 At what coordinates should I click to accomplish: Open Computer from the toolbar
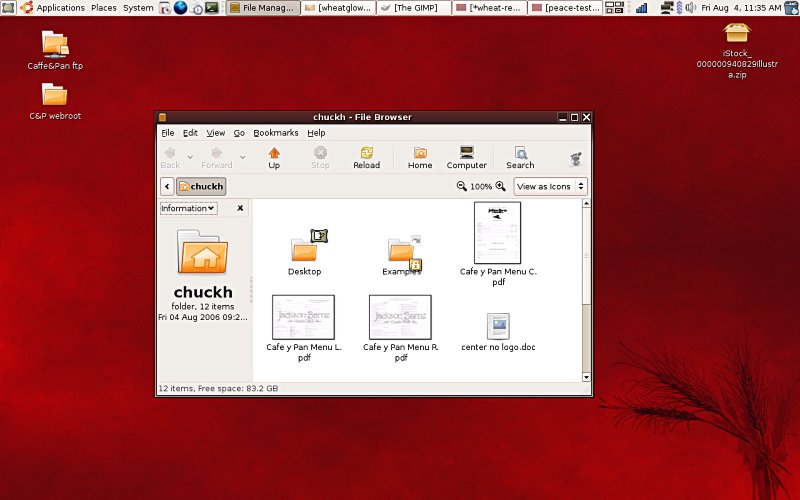point(466,157)
